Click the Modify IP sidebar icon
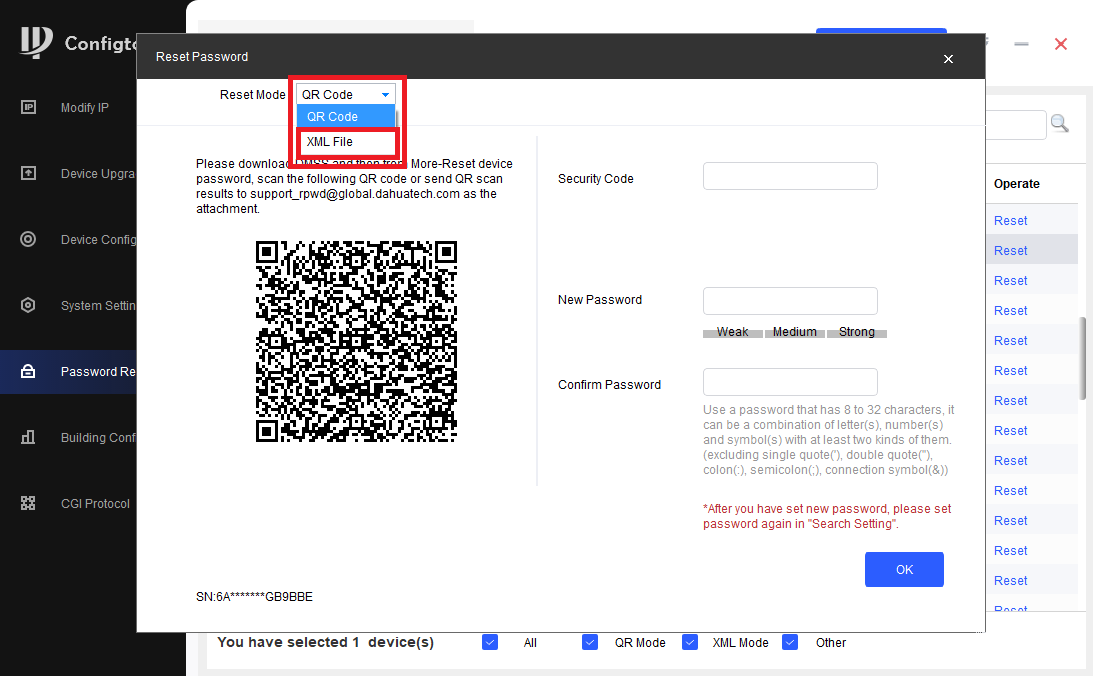 (x=28, y=107)
